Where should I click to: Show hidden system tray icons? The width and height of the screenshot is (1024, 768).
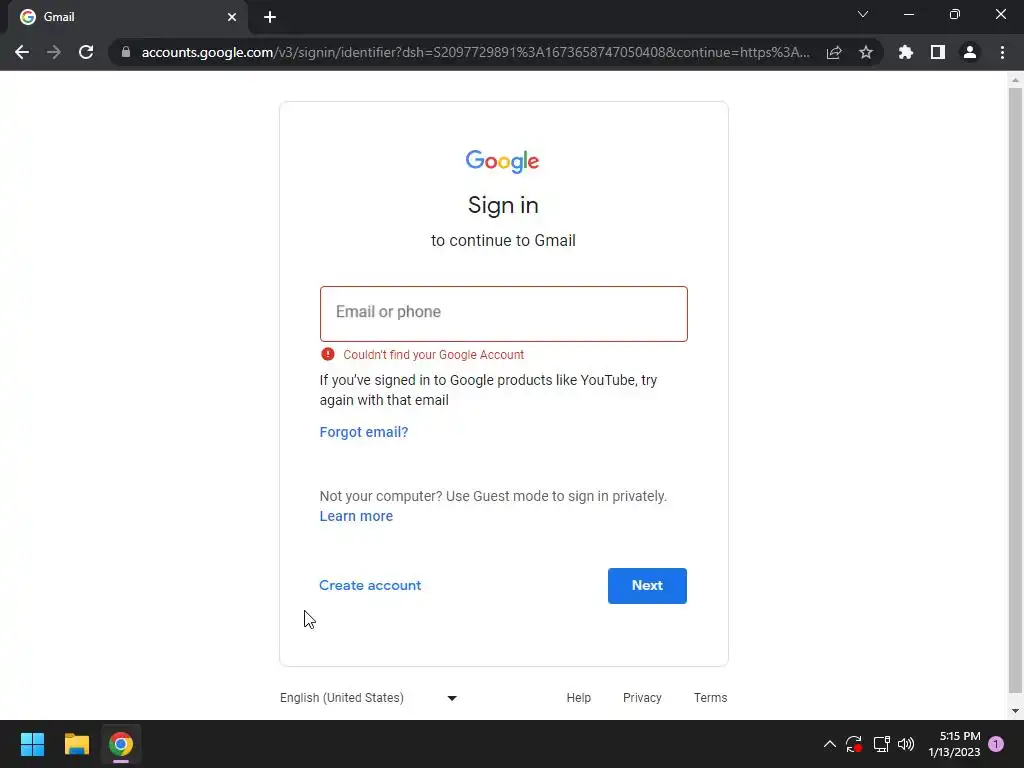[x=829, y=744]
